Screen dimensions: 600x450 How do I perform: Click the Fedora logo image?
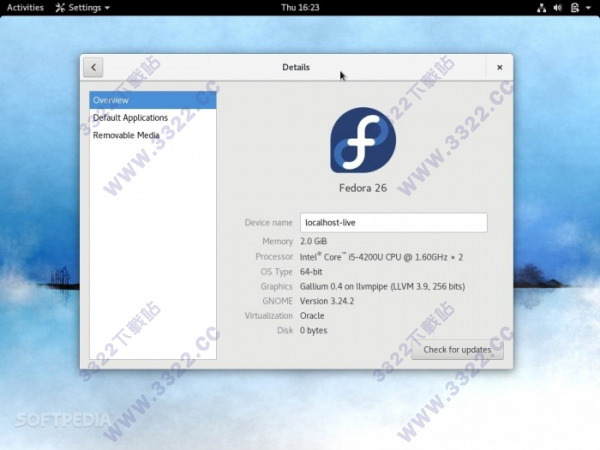click(363, 140)
